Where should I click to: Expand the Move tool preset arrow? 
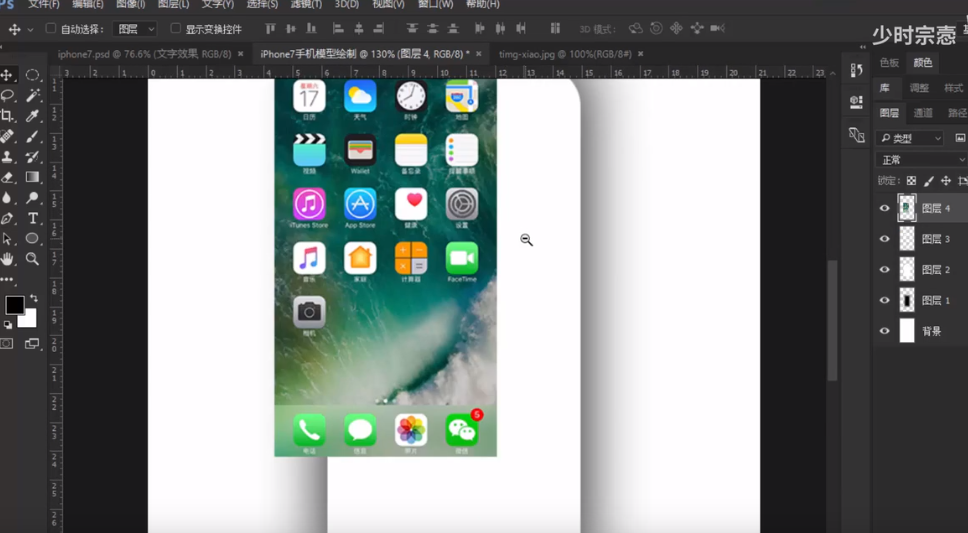pos(30,30)
